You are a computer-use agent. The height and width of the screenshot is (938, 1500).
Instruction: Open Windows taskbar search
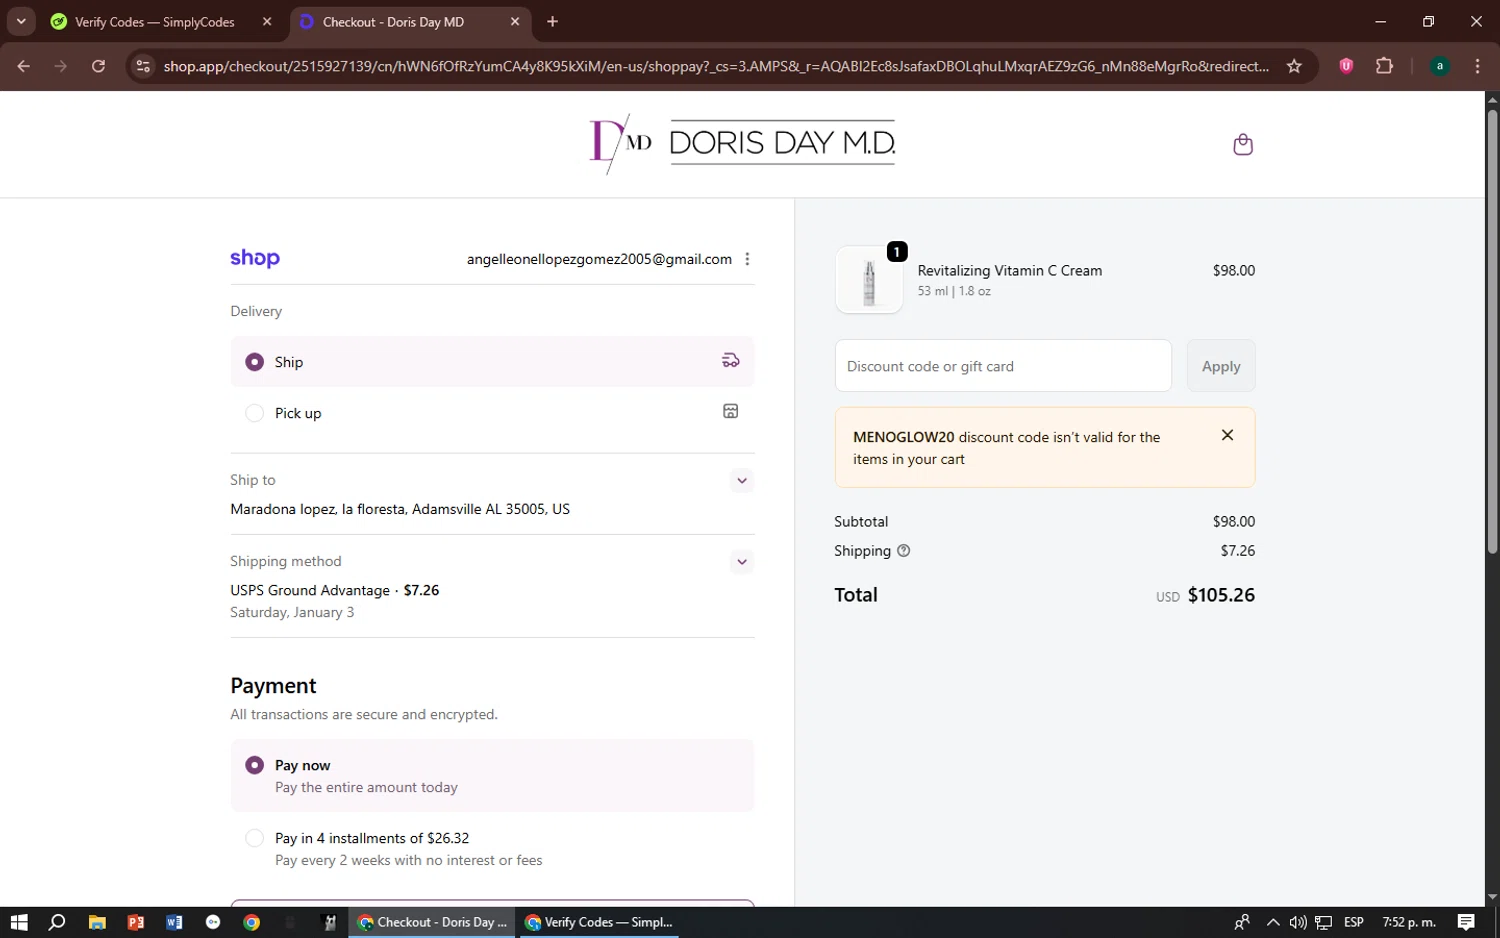57,922
